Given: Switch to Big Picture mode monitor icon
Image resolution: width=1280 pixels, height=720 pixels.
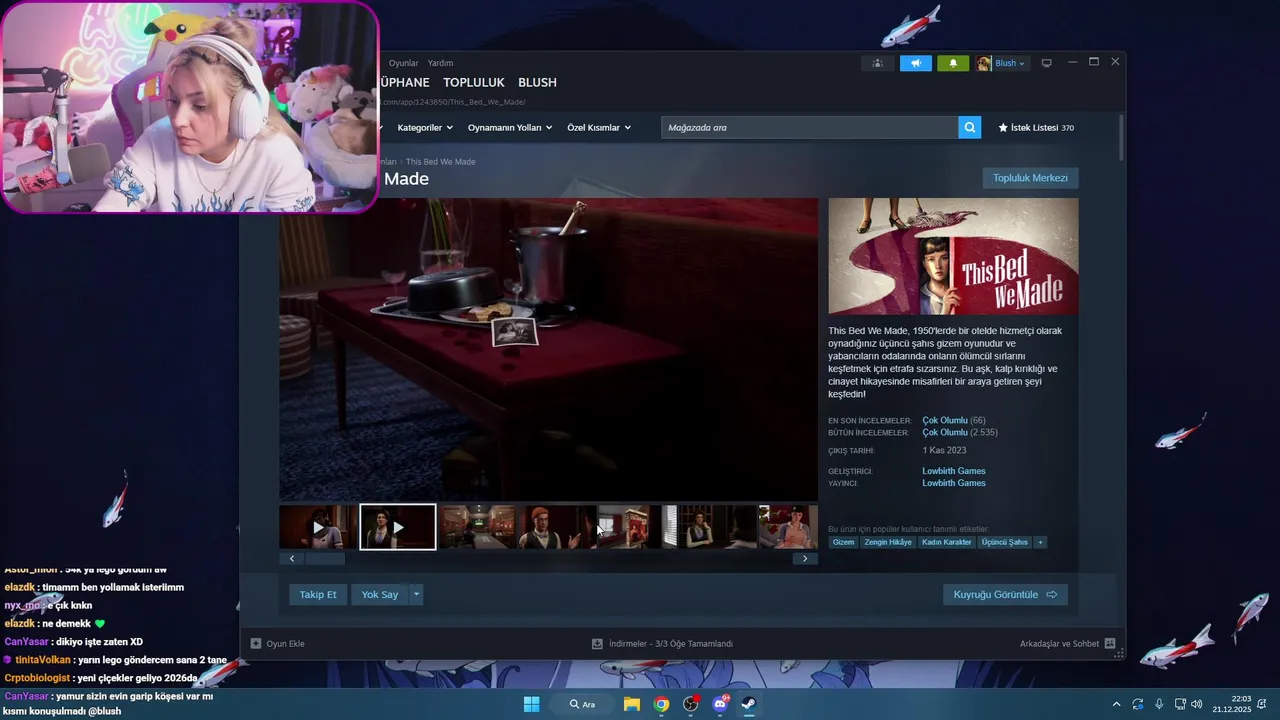Looking at the screenshot, I should [1046, 63].
